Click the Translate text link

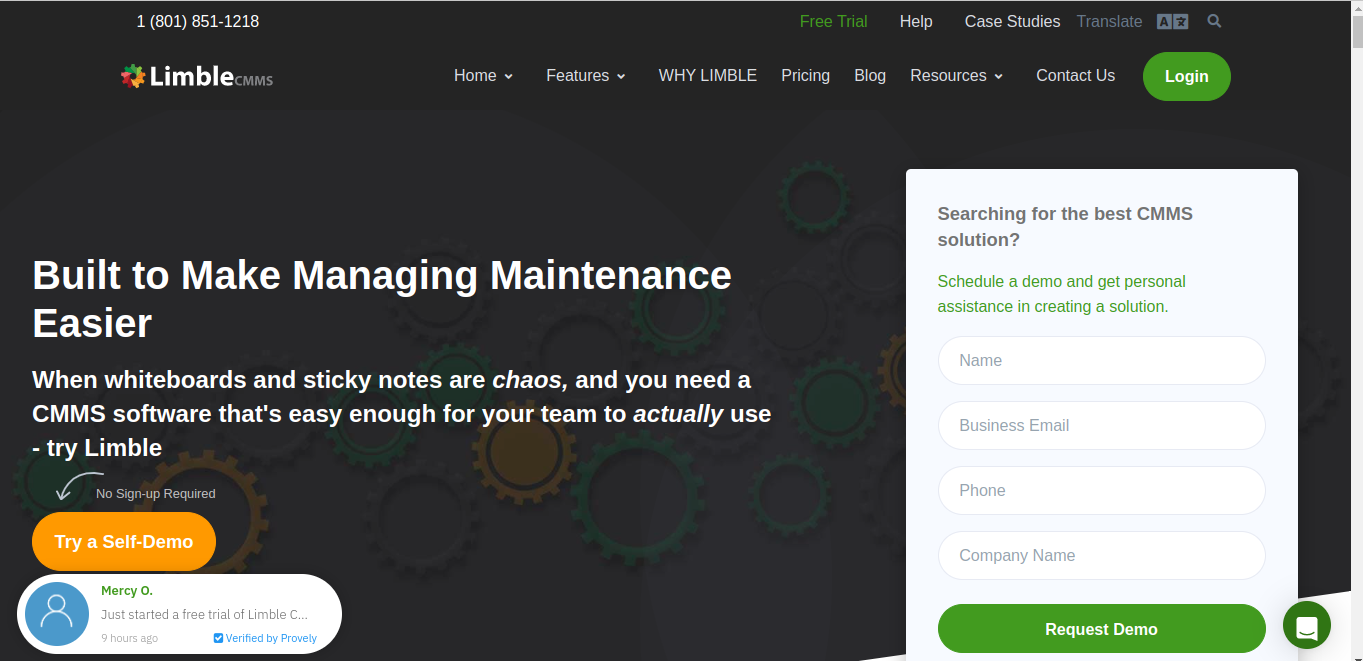click(x=1109, y=21)
